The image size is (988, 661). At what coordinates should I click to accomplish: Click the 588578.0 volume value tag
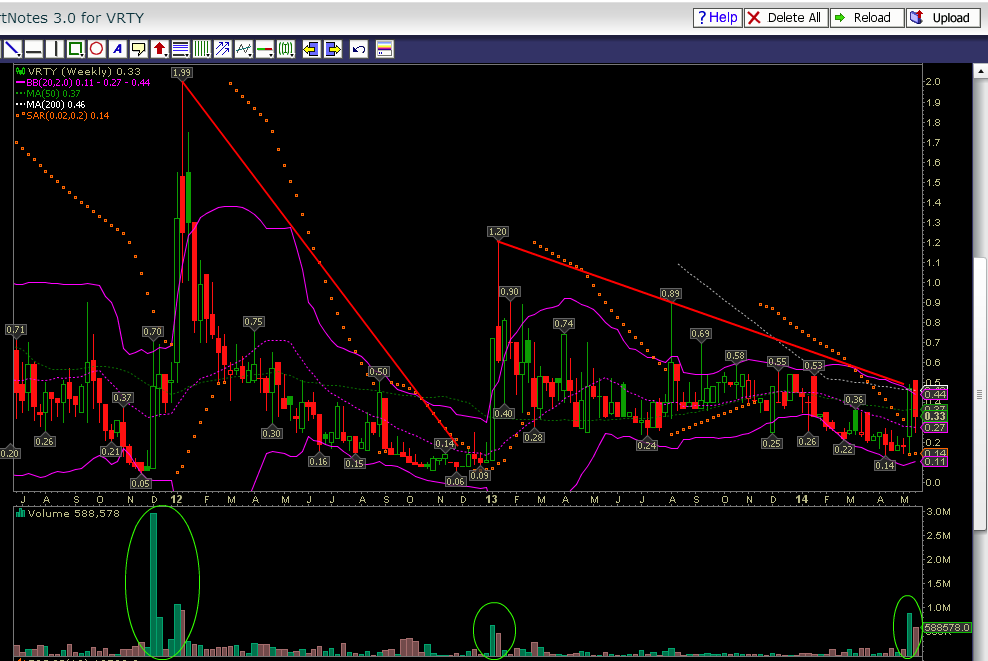pyautogui.click(x=947, y=628)
